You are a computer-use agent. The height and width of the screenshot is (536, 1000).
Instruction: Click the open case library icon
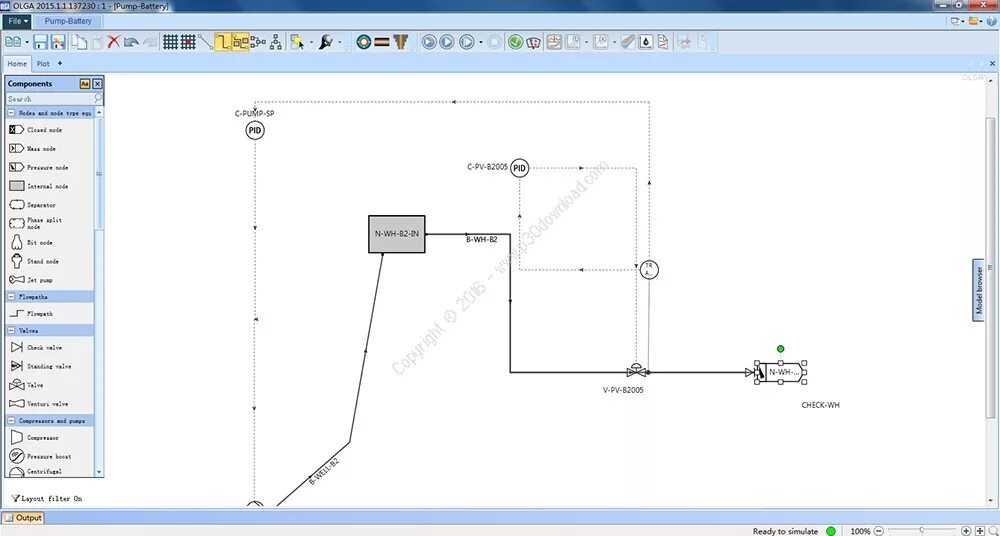coord(13,42)
